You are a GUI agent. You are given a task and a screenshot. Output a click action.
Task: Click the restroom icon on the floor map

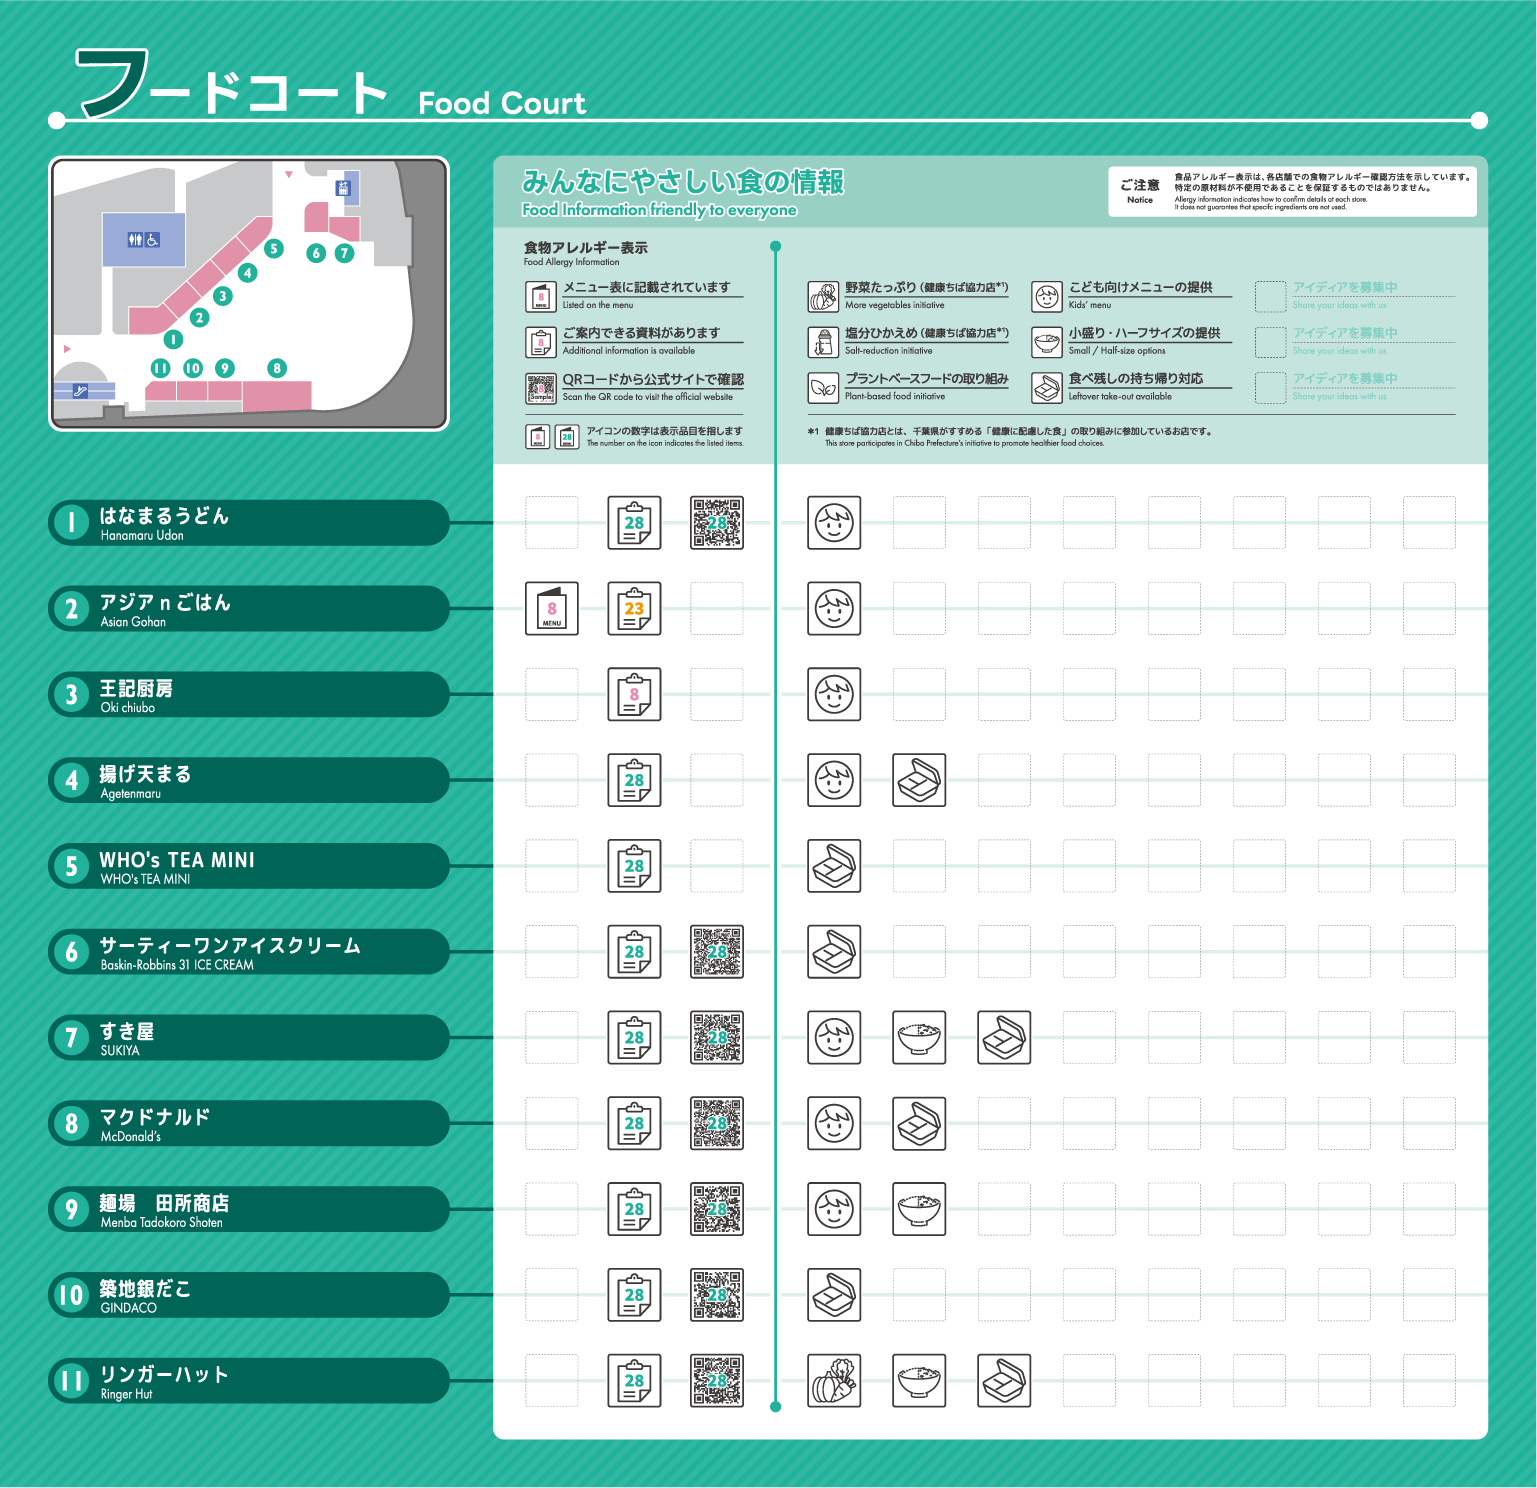tap(143, 240)
